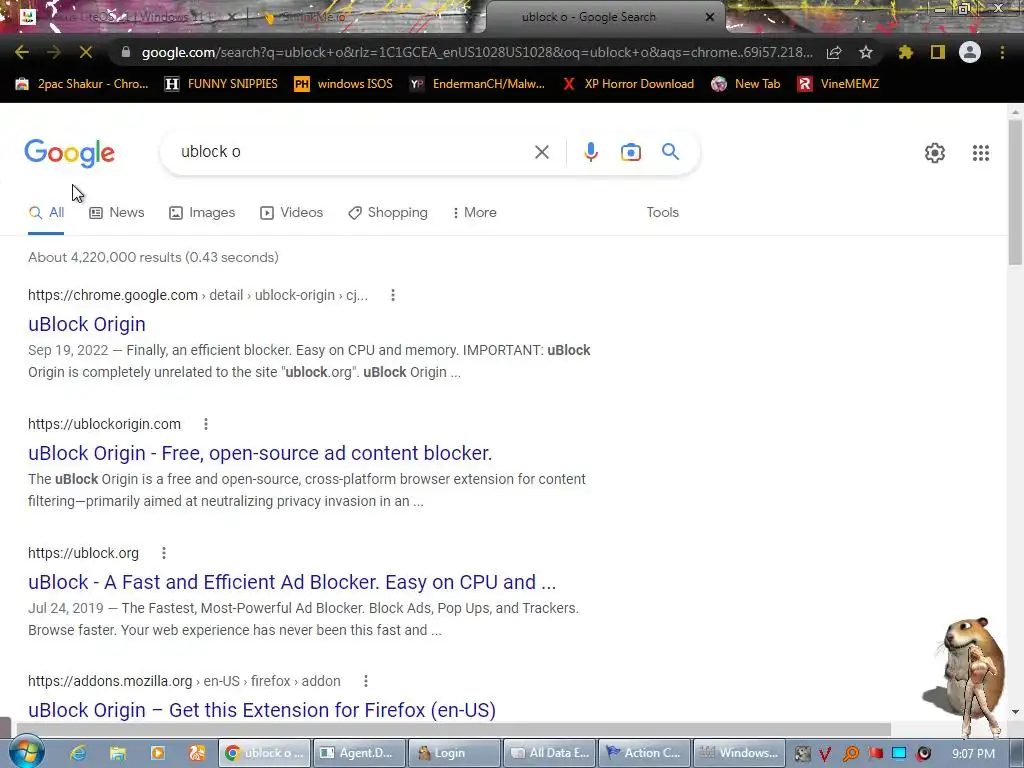Open search Tools options
The image size is (1024, 768).
click(662, 212)
